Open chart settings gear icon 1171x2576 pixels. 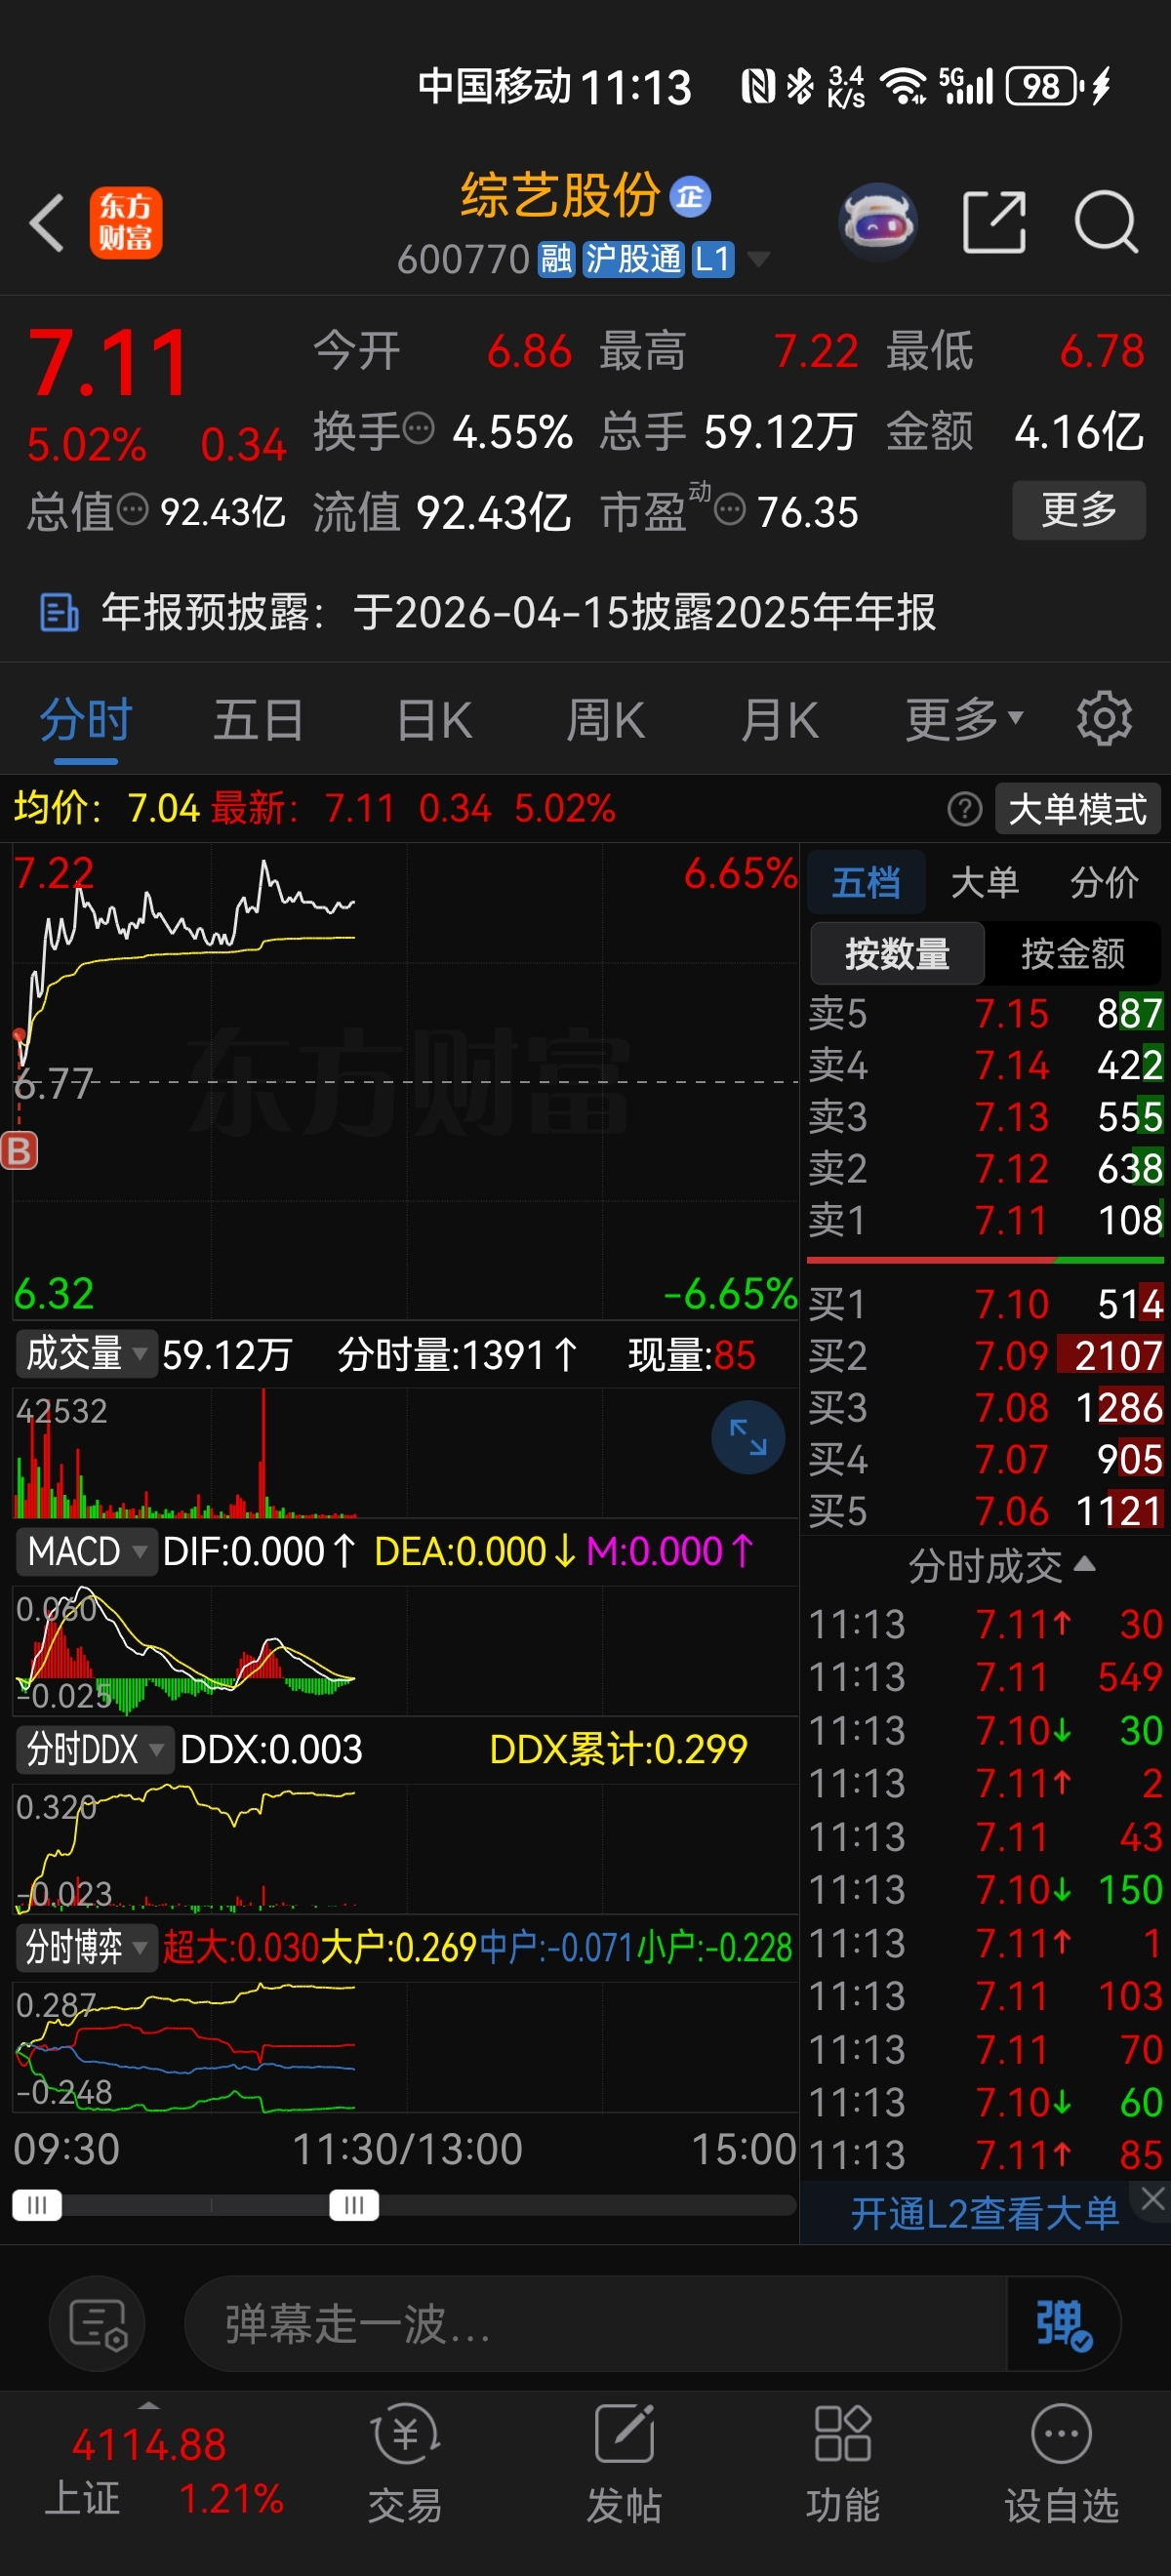tap(1104, 718)
